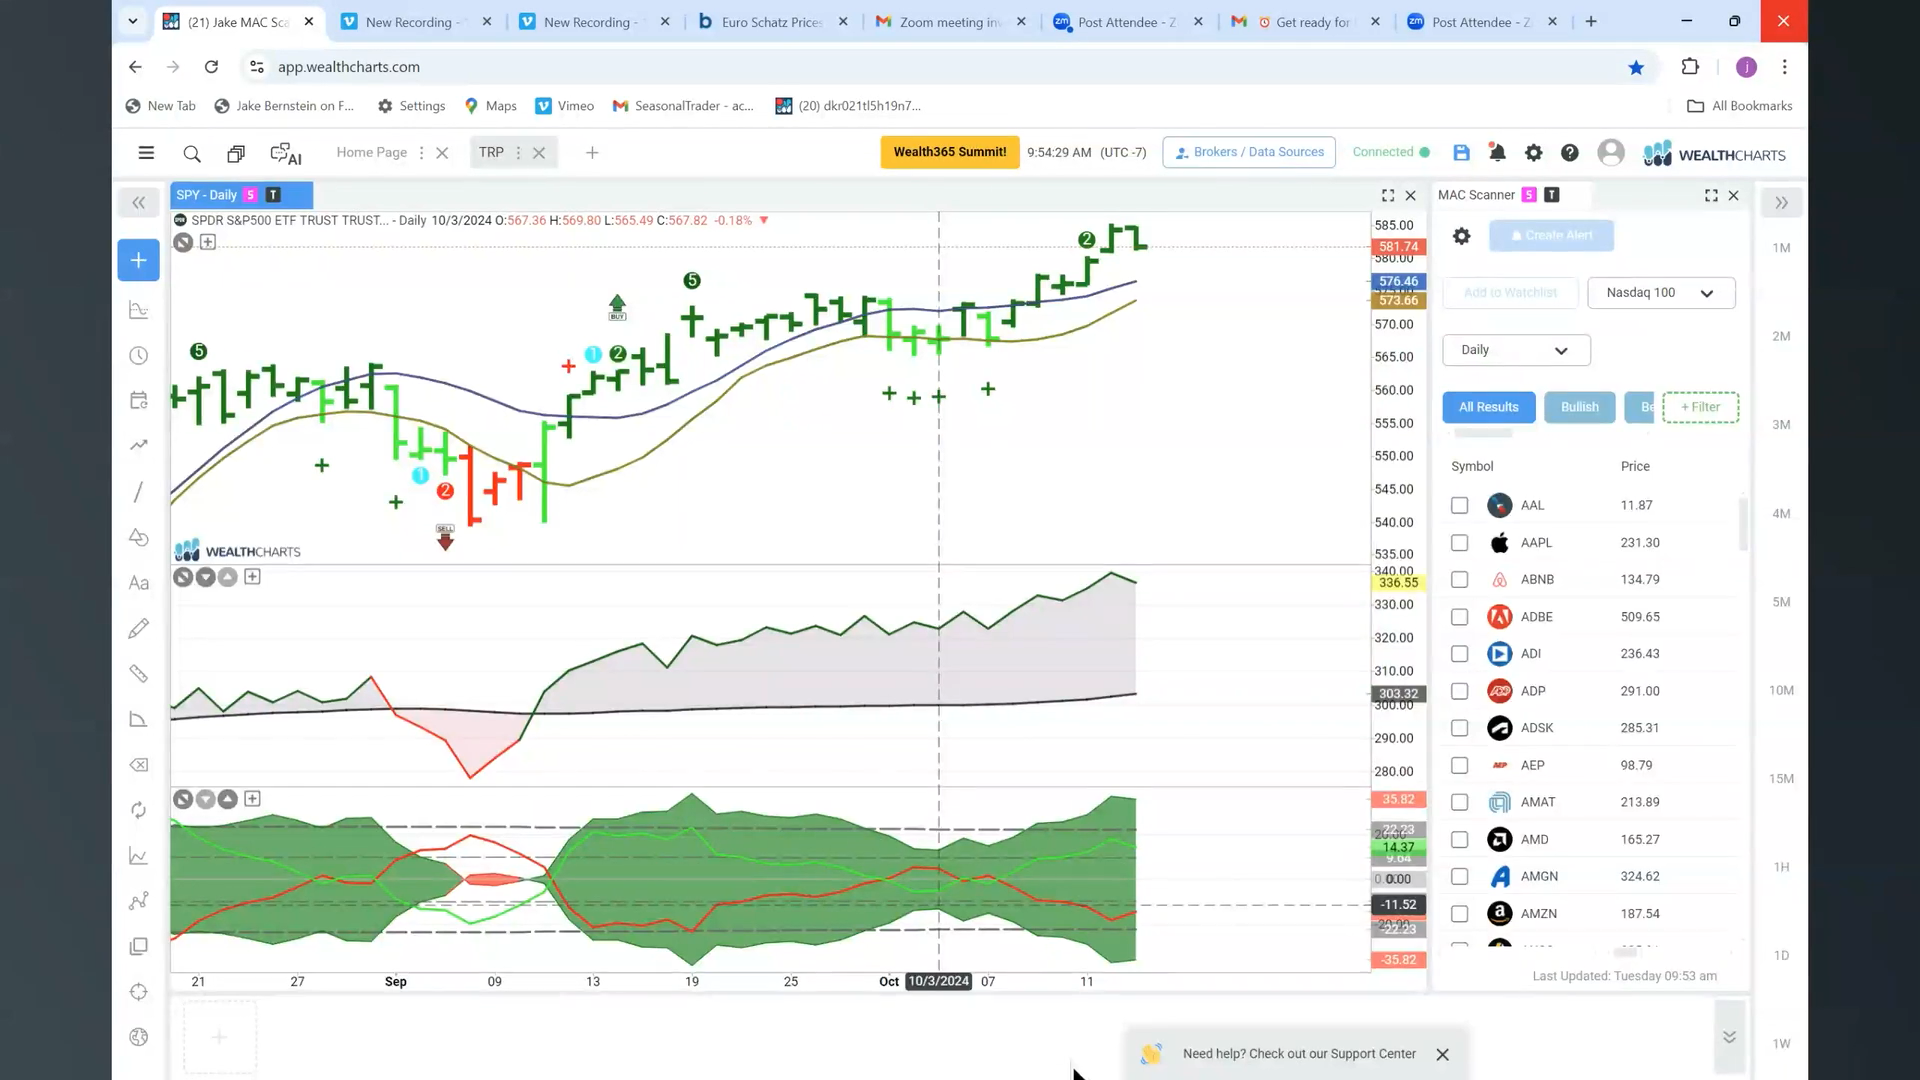Click the scanner list vertical scrollbar
This screenshot has height=1080, width=1920.
tap(1743, 525)
